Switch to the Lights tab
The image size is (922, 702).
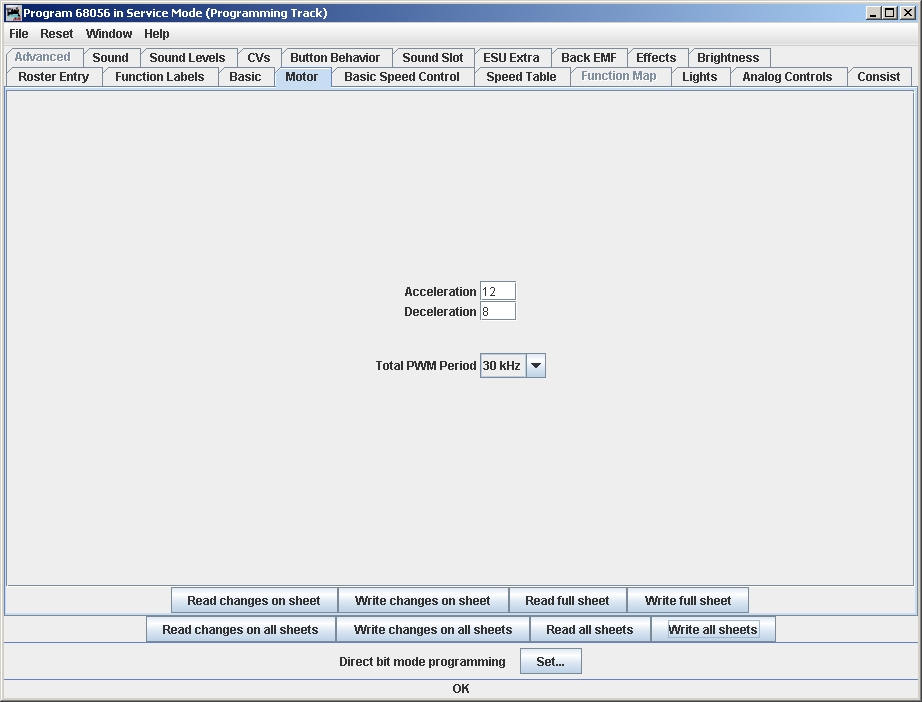point(699,76)
